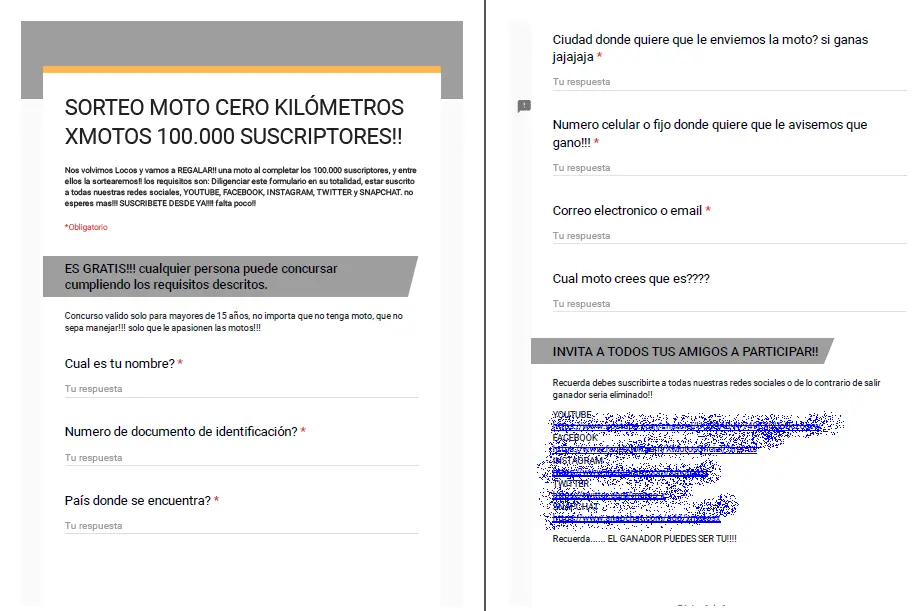Viewport: 922px width, 611px height.
Task: Click the 'Concurso valido solo para mayores de 15 años' text
Action: point(233,322)
